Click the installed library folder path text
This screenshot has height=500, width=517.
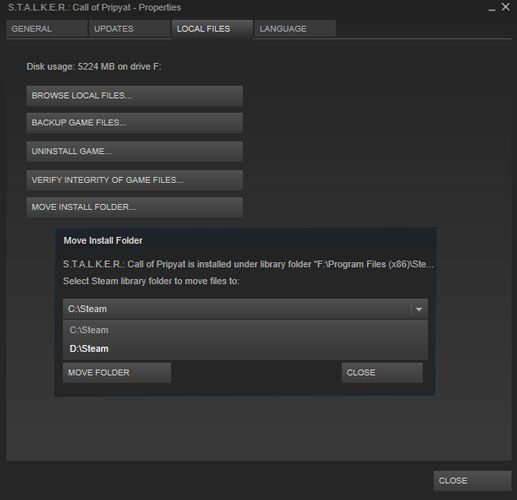248,264
